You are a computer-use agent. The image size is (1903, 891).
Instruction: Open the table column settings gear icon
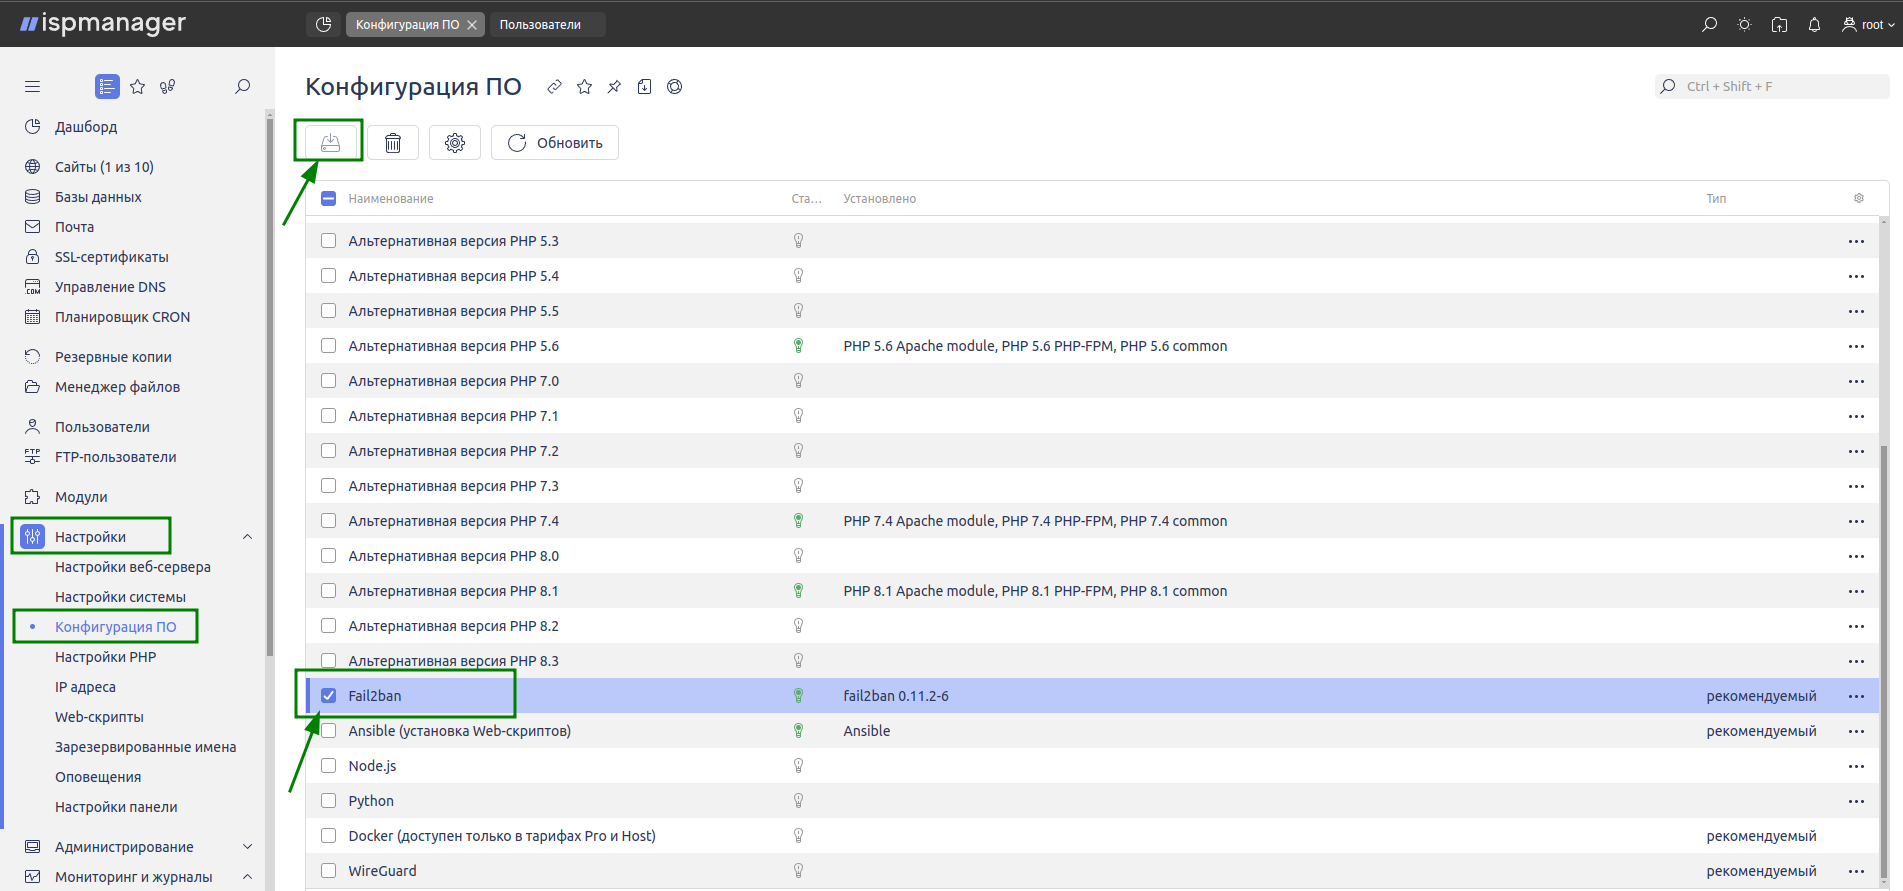pos(1859,198)
